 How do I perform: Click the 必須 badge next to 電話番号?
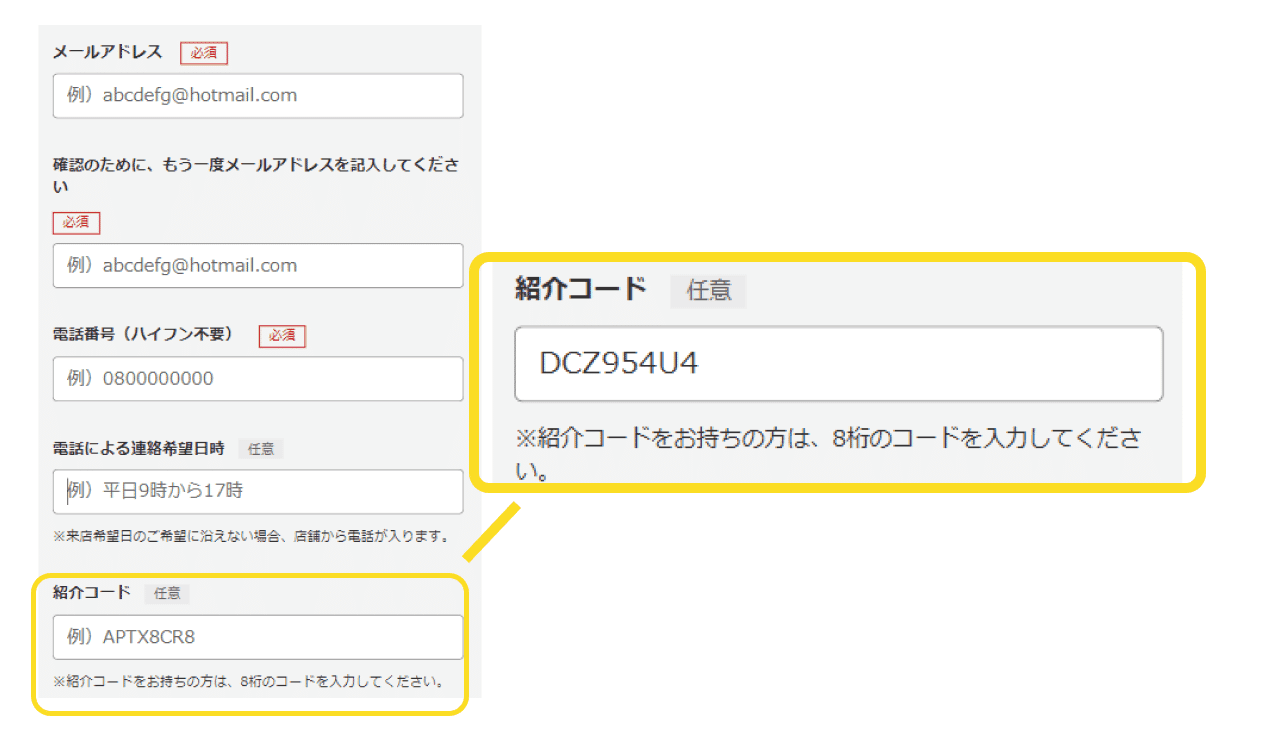point(282,336)
